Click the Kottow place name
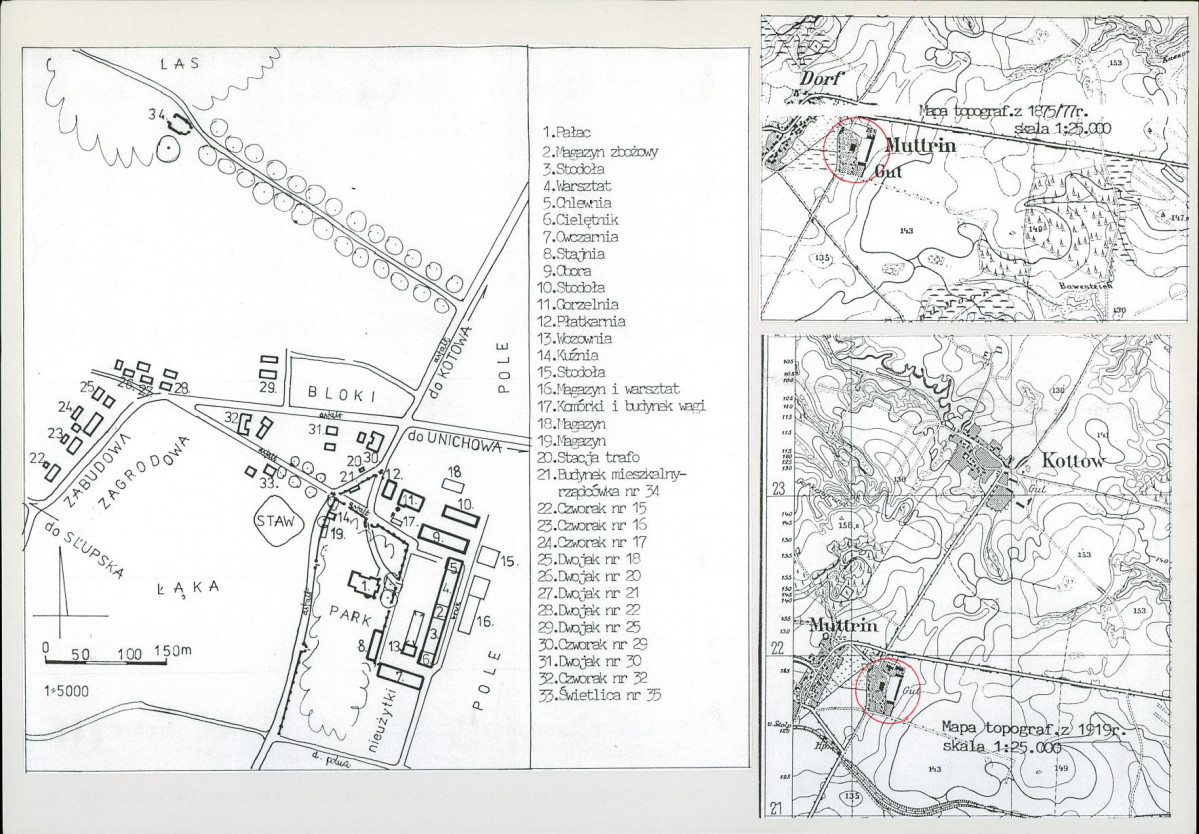 tap(1073, 461)
